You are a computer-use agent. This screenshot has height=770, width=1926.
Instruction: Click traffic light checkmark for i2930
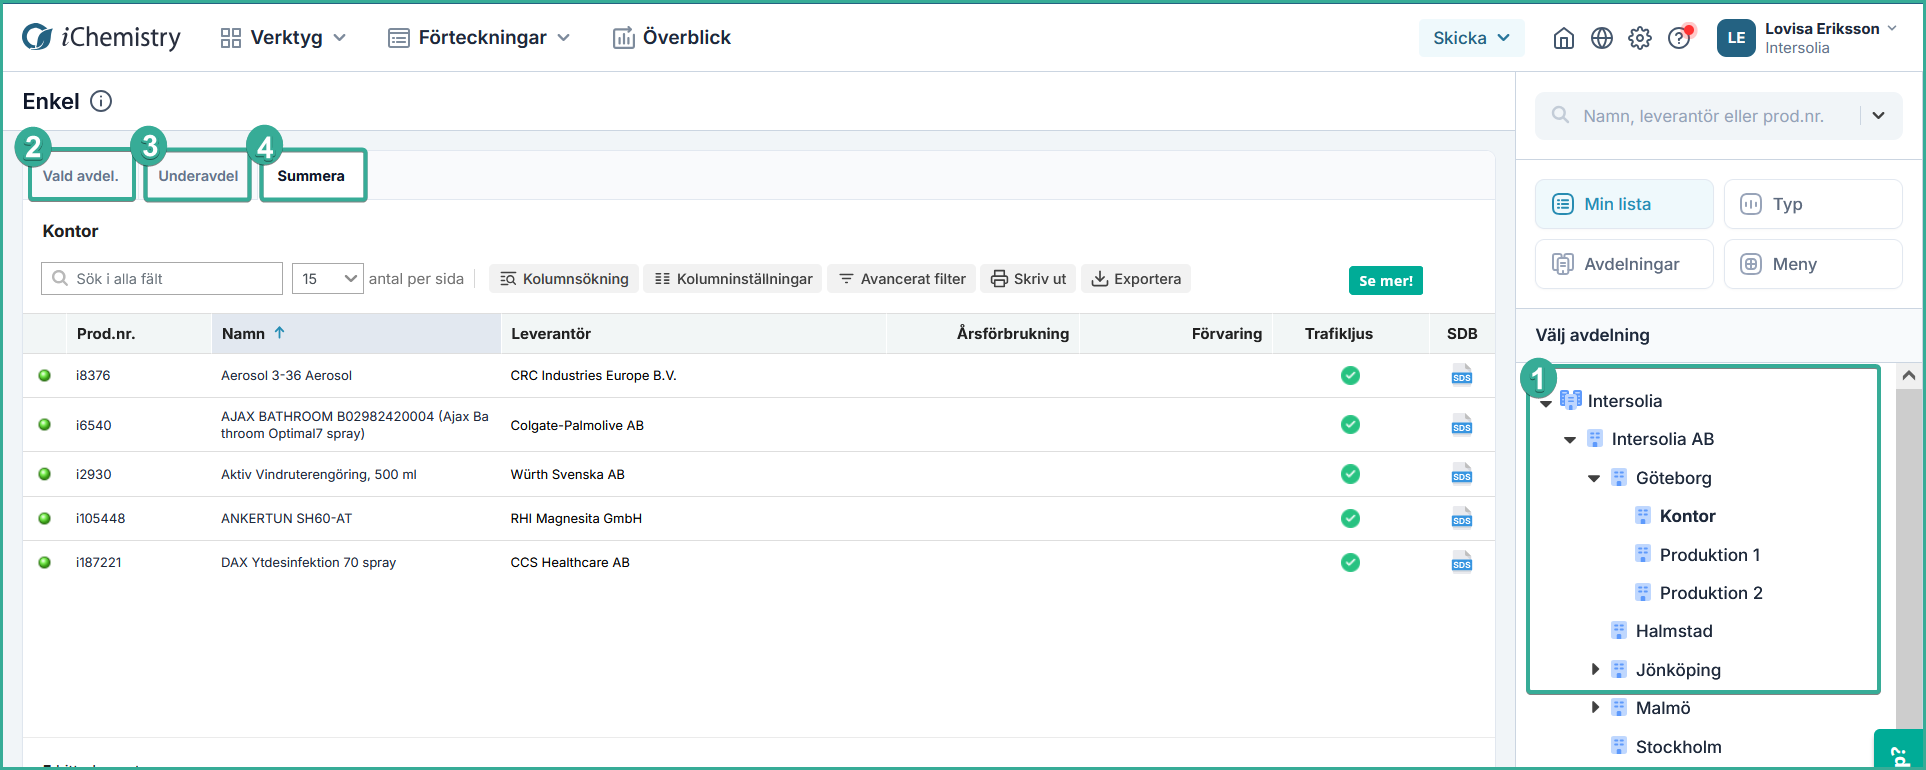click(1350, 474)
